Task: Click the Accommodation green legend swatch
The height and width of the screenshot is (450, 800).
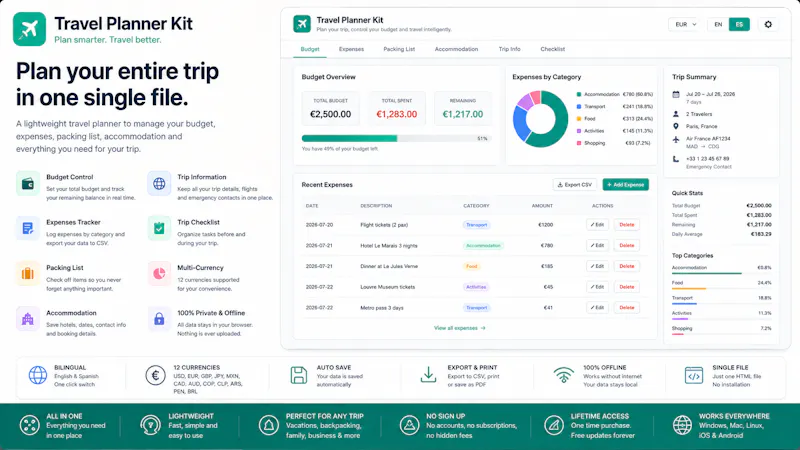Action: [579, 94]
